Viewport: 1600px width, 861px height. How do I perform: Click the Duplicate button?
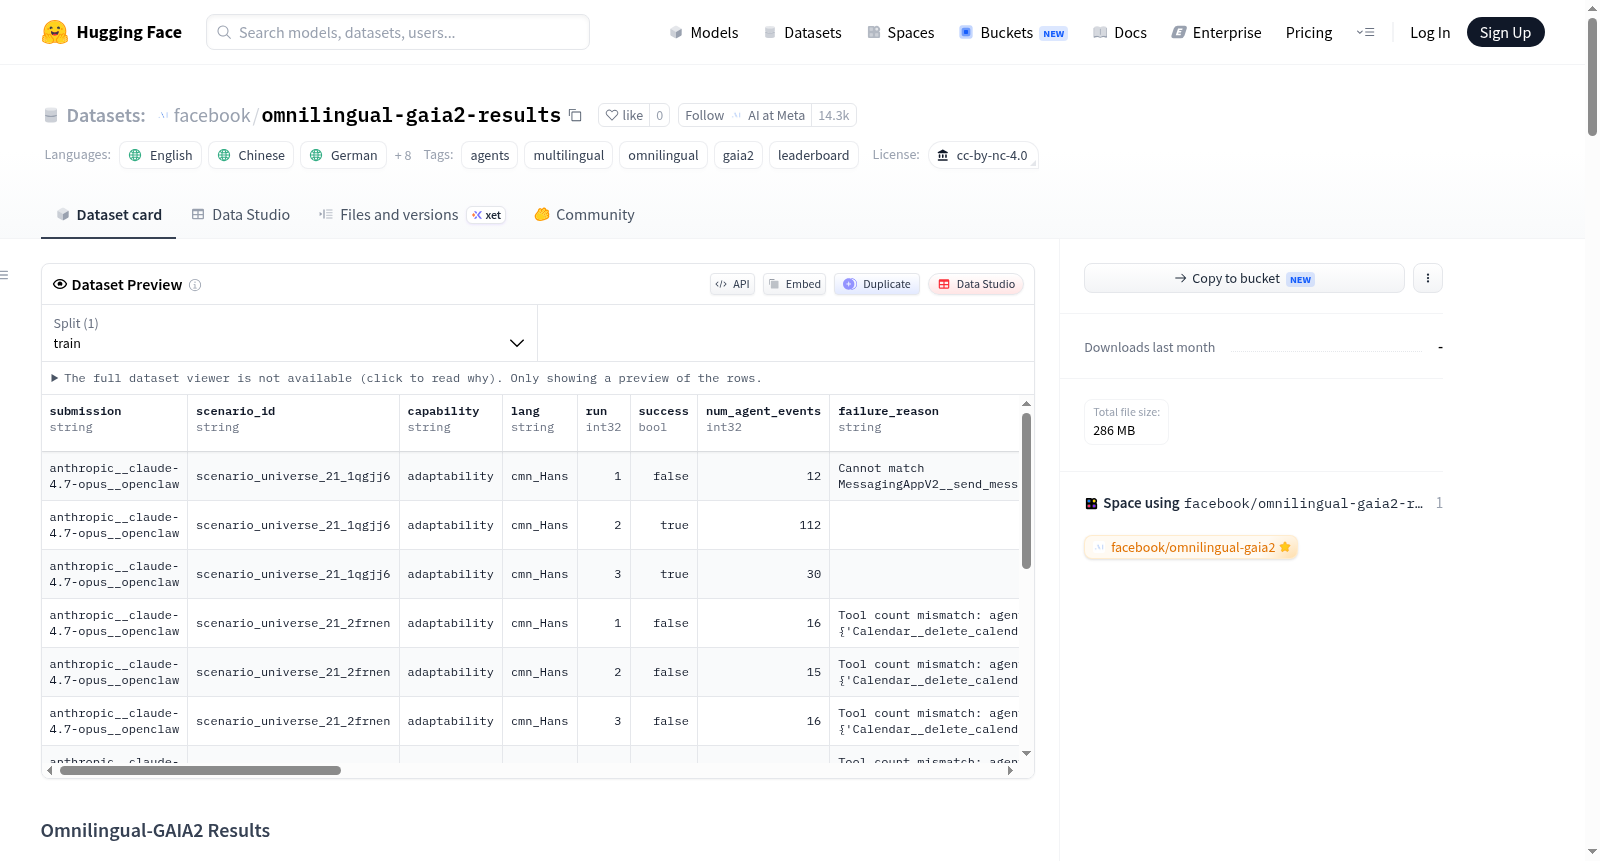(877, 284)
